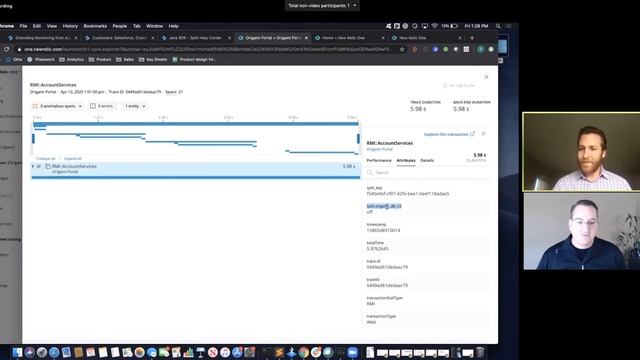Click the Wi-Fi status icon in the menu bar
This screenshot has width=640, height=360.
[434, 26]
